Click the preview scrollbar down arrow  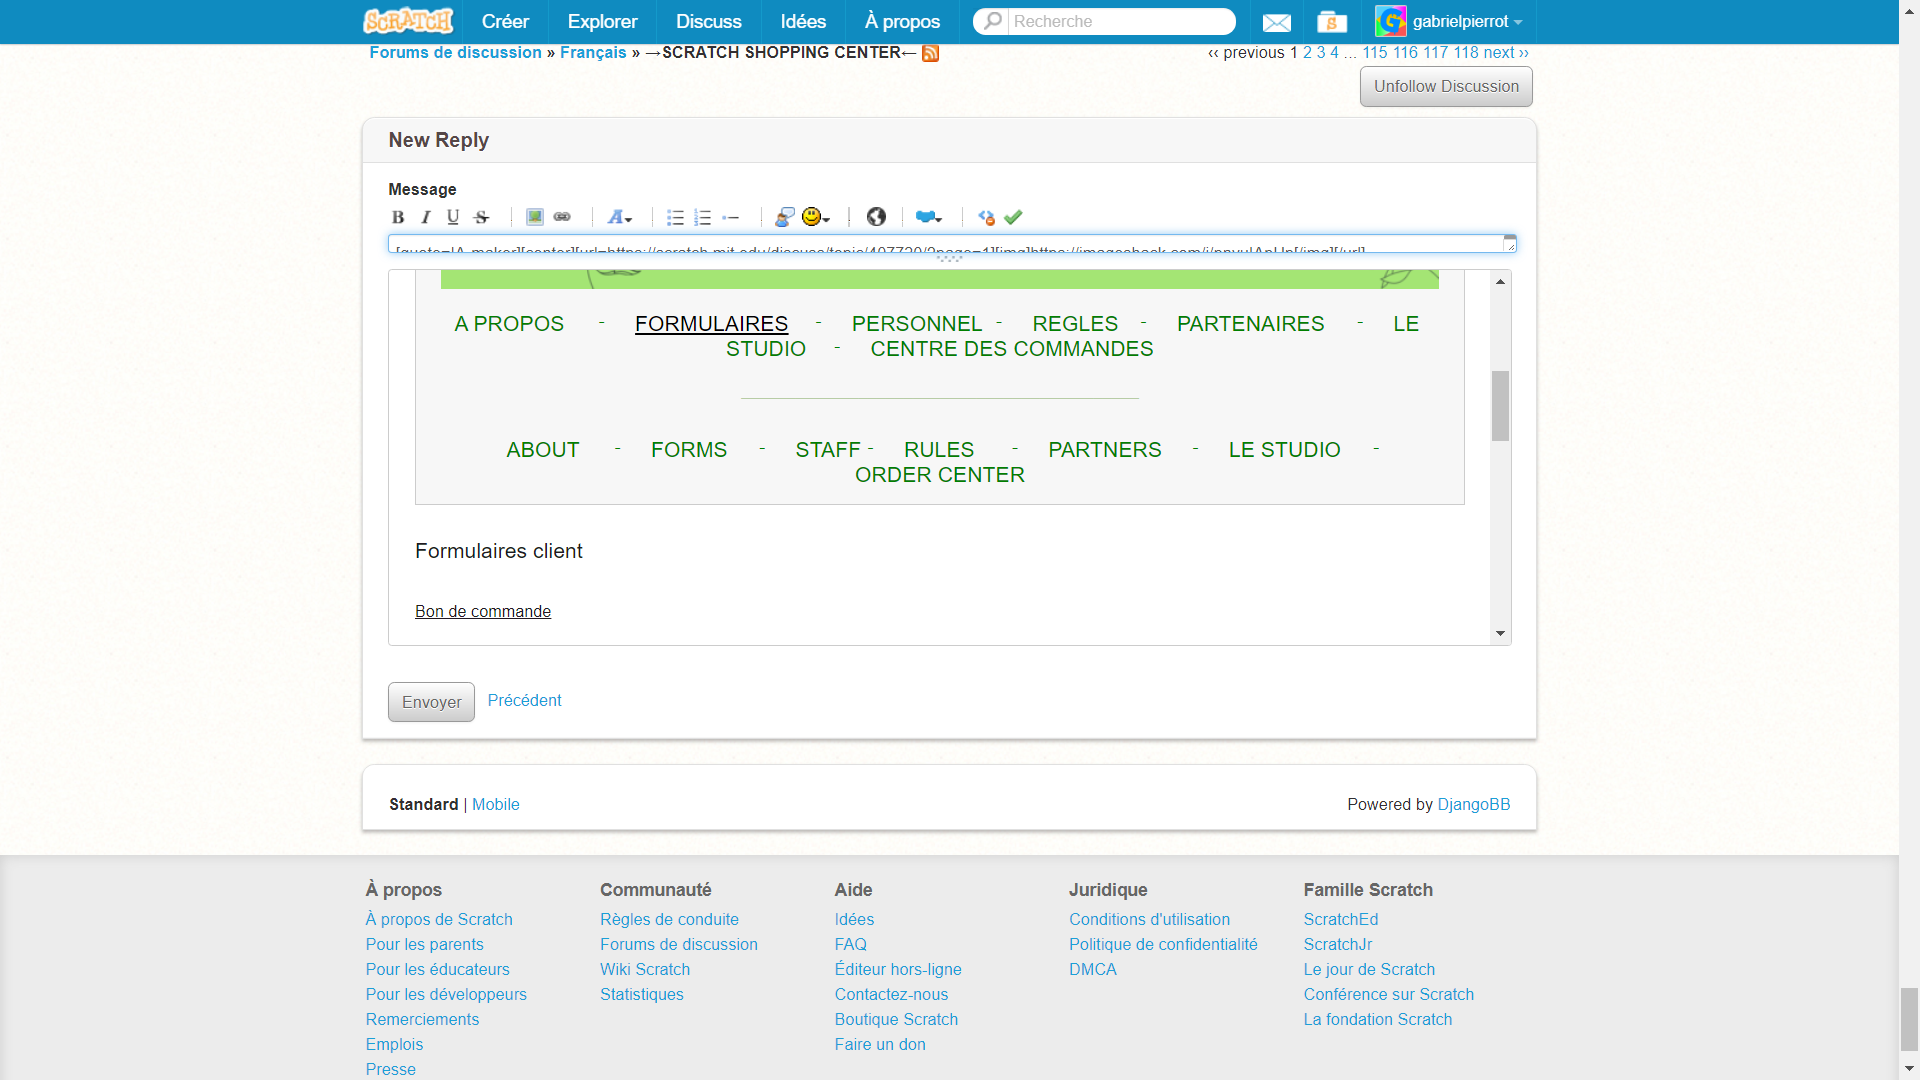[x=1500, y=633]
